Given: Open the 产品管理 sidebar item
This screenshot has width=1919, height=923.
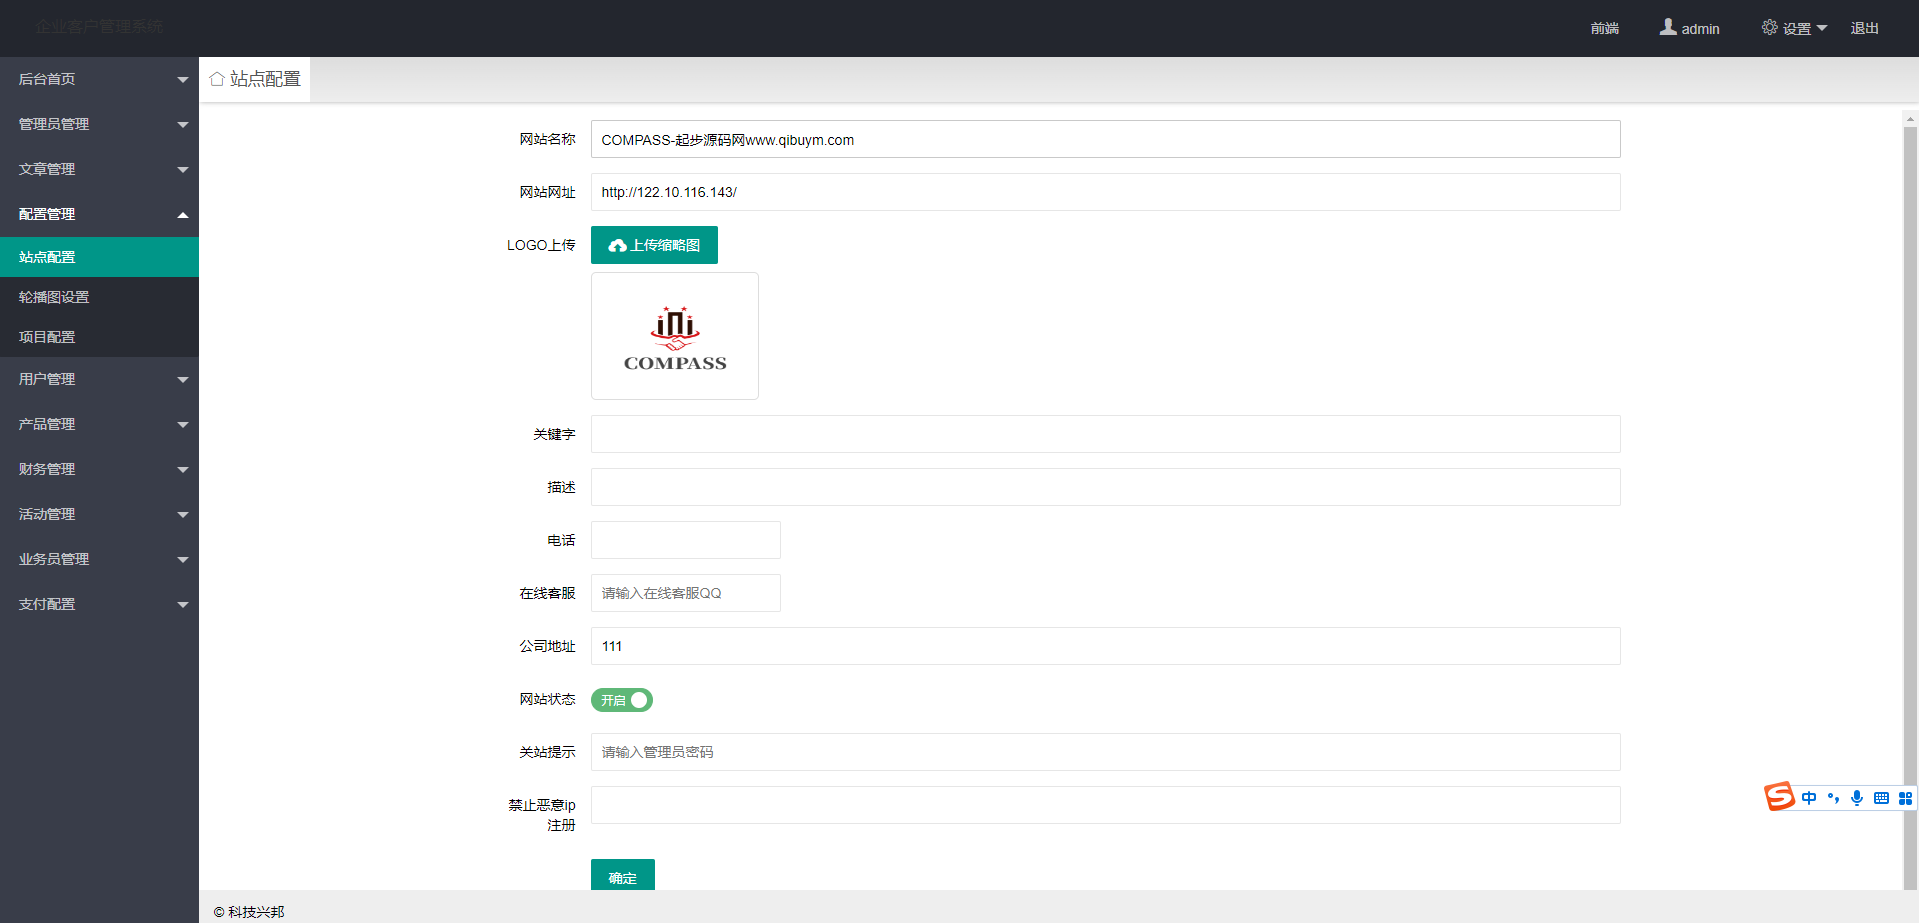Looking at the screenshot, I should click(x=99, y=424).
